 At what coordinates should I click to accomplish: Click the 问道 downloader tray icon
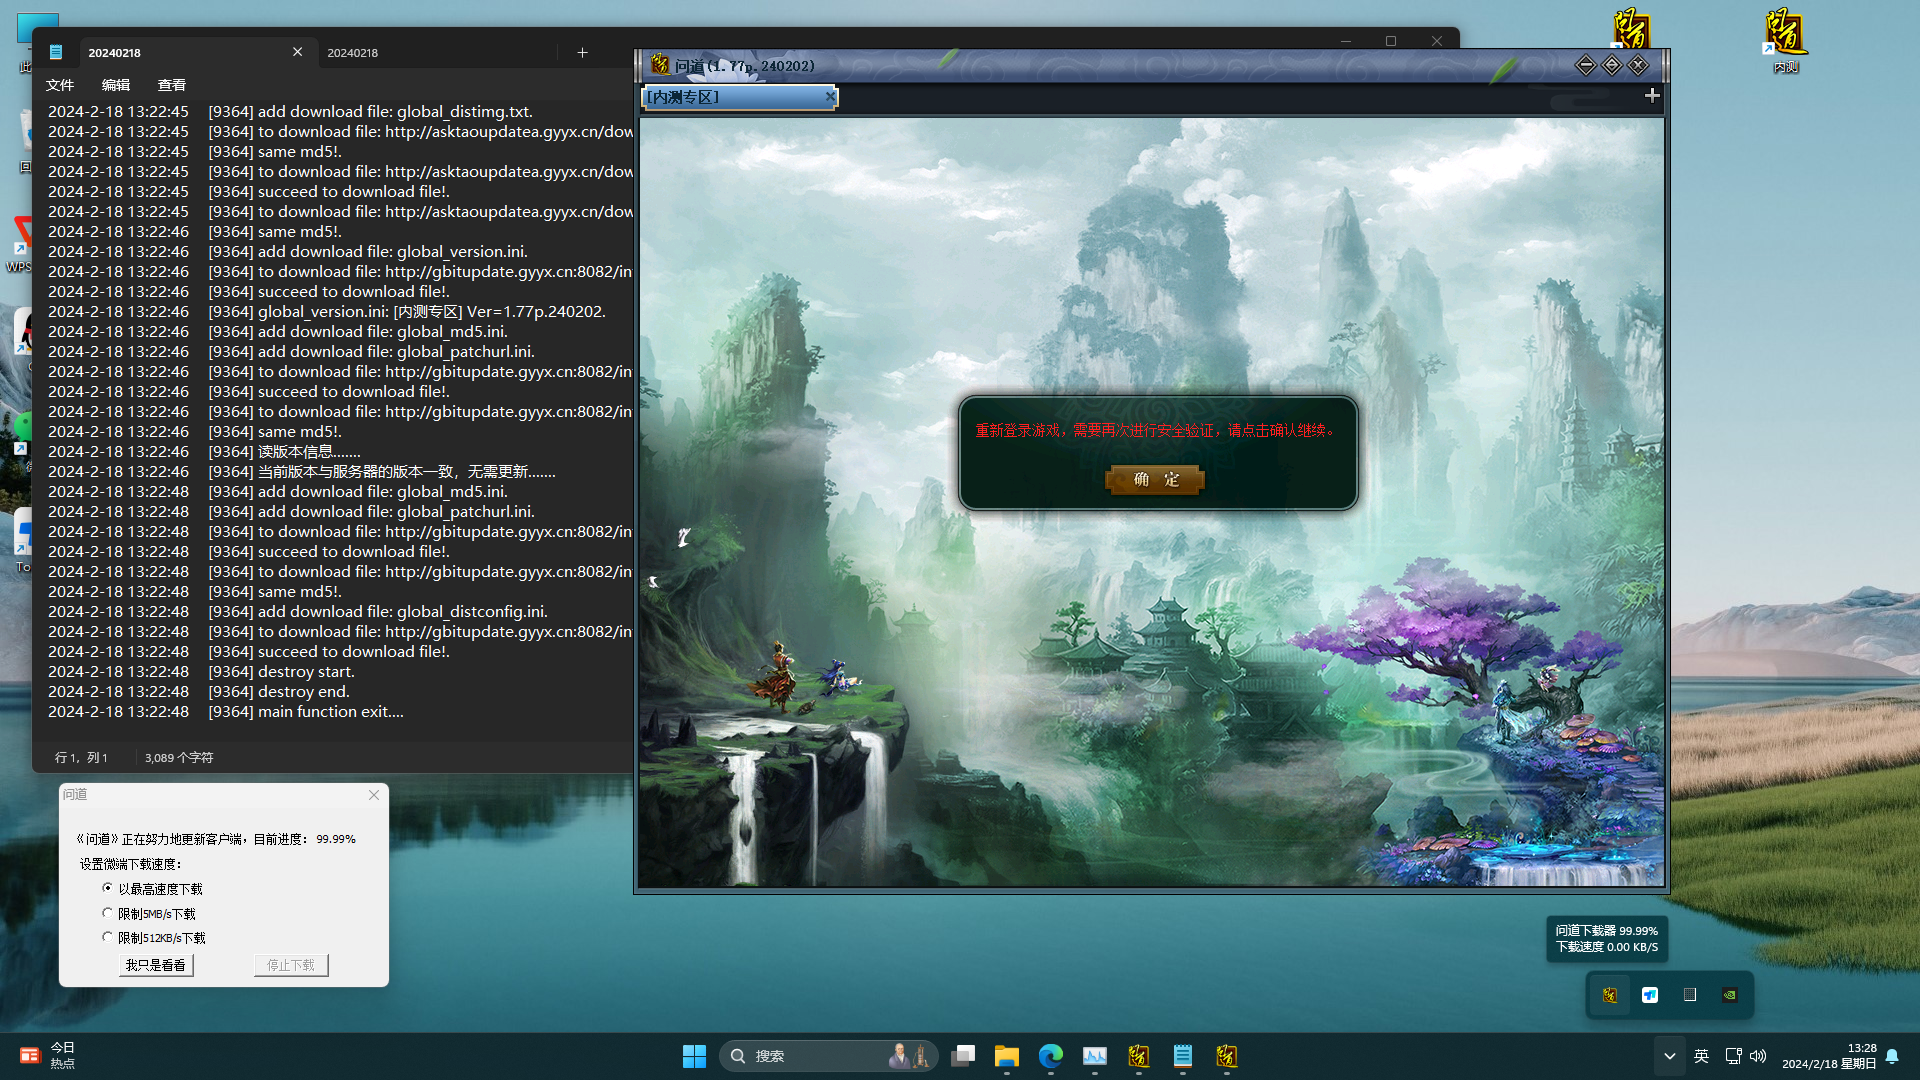point(1610,995)
